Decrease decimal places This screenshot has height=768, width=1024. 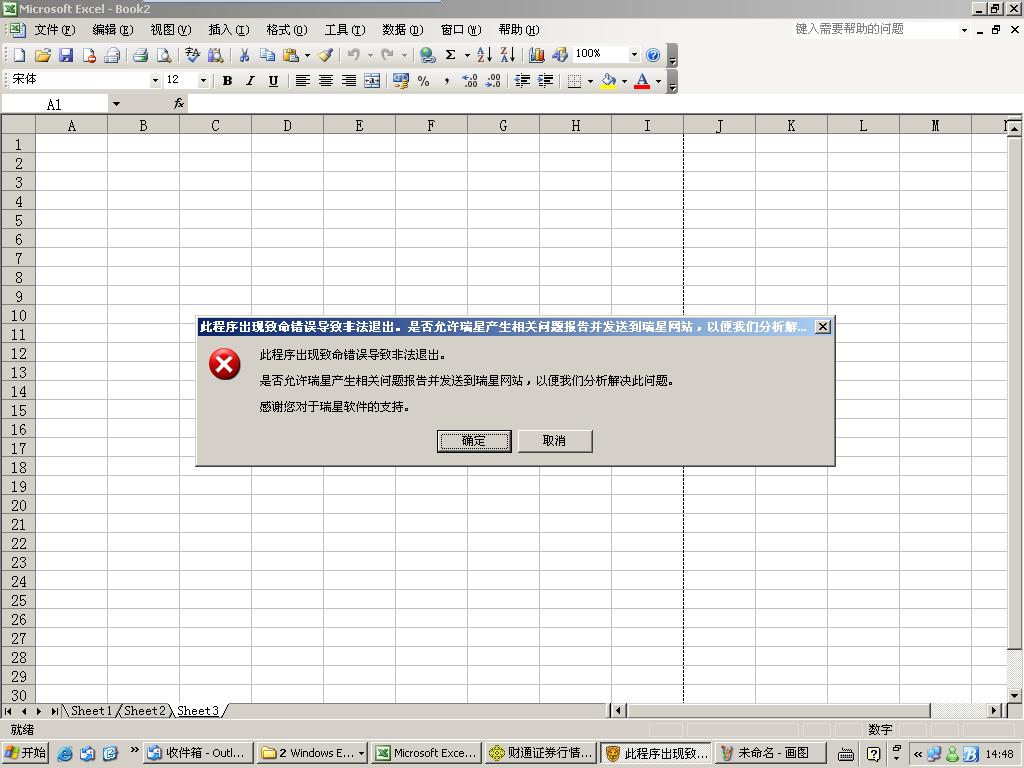(x=493, y=80)
